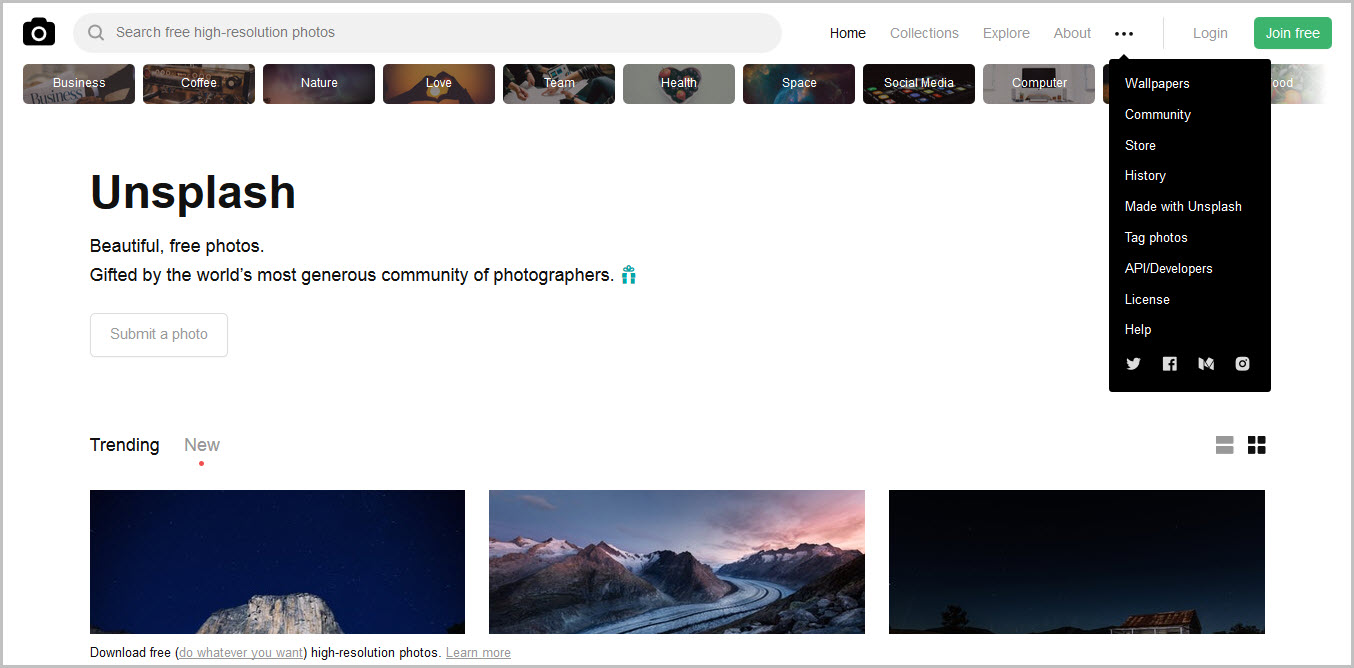Open Unsplash Instagram icon
1354x668 pixels.
coord(1242,364)
